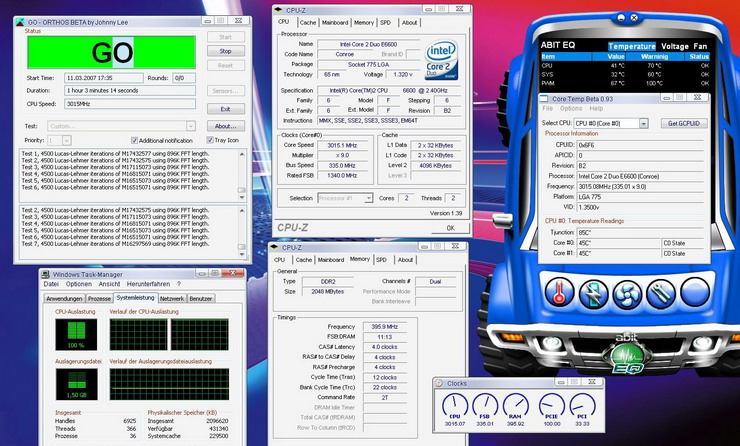Viewport: 740px width, 446px height.
Task: Open the Test type dropdown in ORTHOS
Action: tap(191, 126)
